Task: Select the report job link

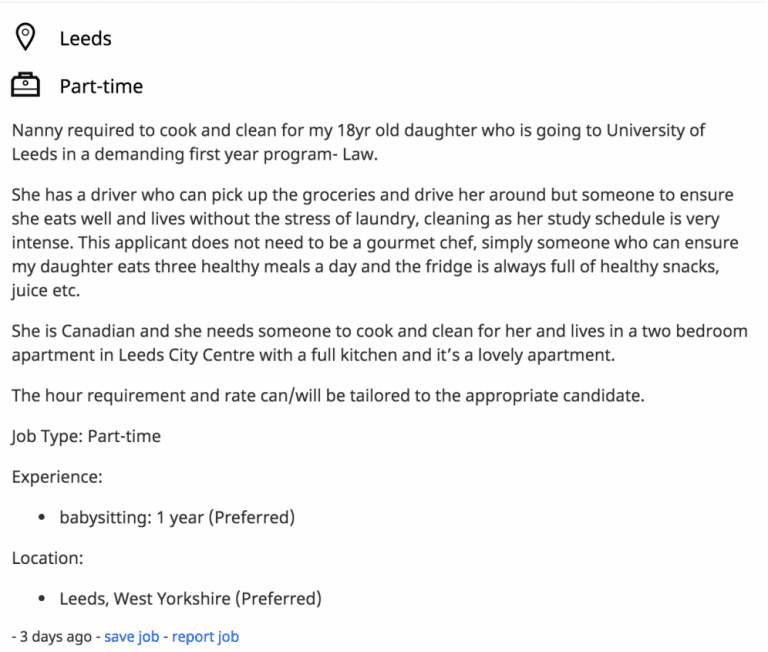Action: (205, 636)
